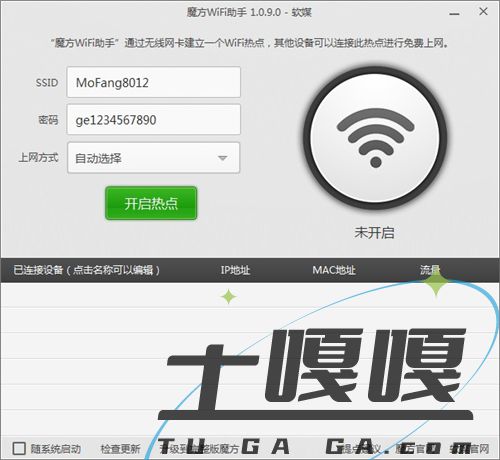This screenshot has height=460, width=500.
Task: Click the MAC地址 column header
Action: click(334, 270)
